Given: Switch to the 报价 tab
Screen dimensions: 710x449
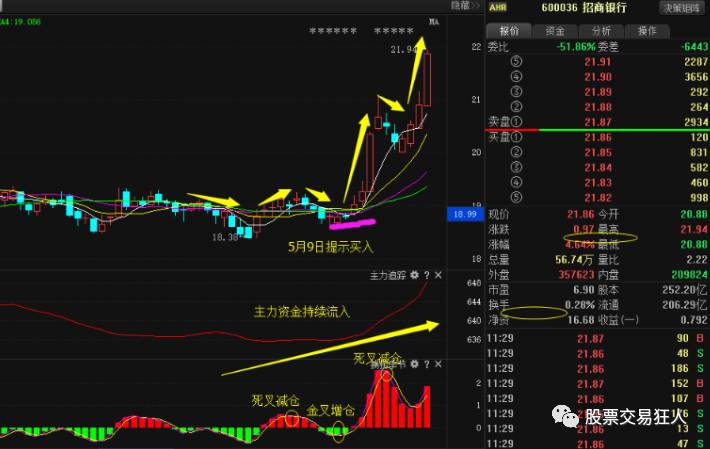Looking at the screenshot, I should [x=510, y=31].
